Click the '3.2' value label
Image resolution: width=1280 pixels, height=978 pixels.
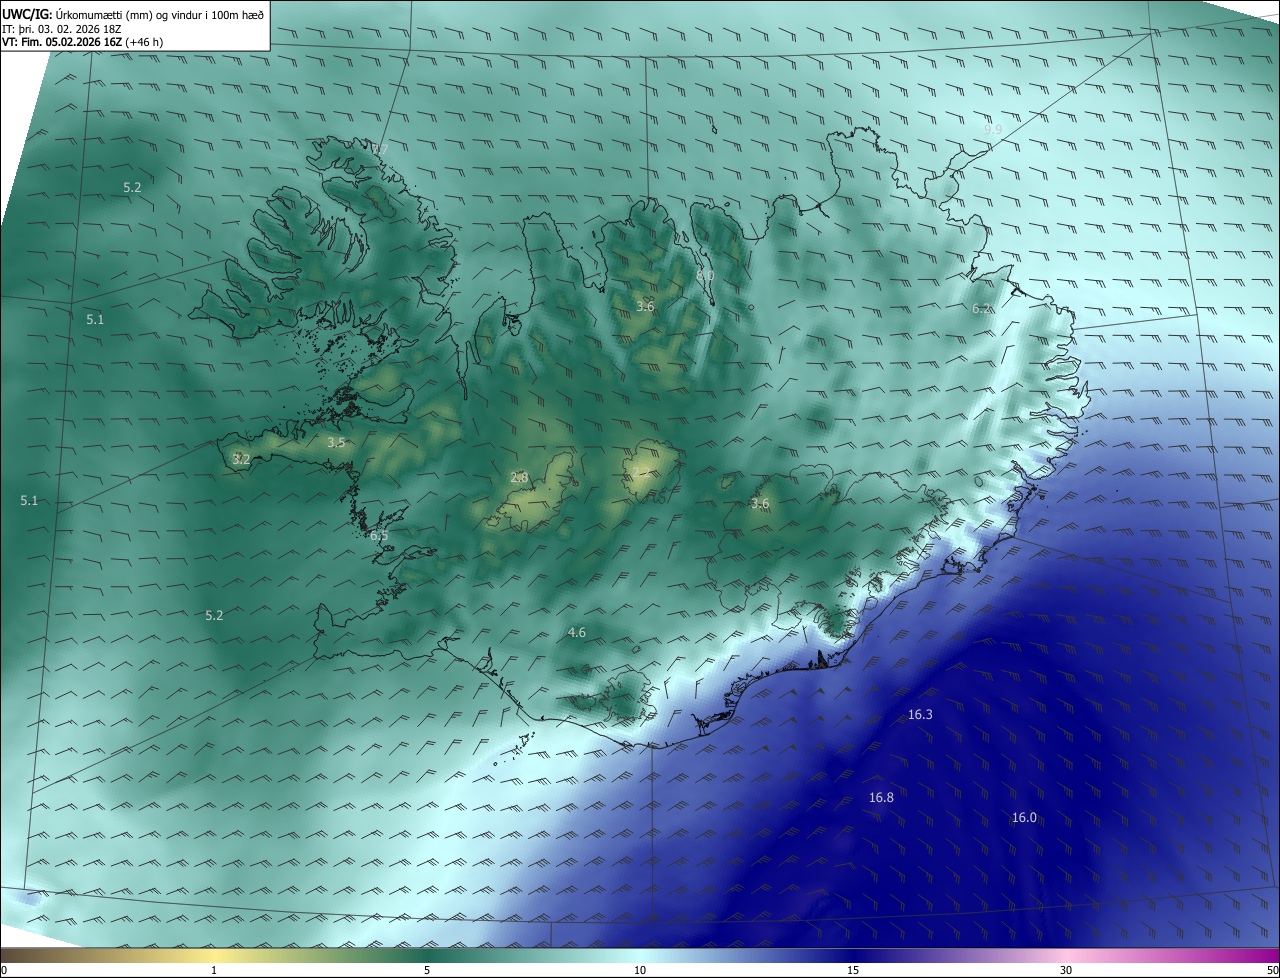pyautogui.click(x=241, y=459)
